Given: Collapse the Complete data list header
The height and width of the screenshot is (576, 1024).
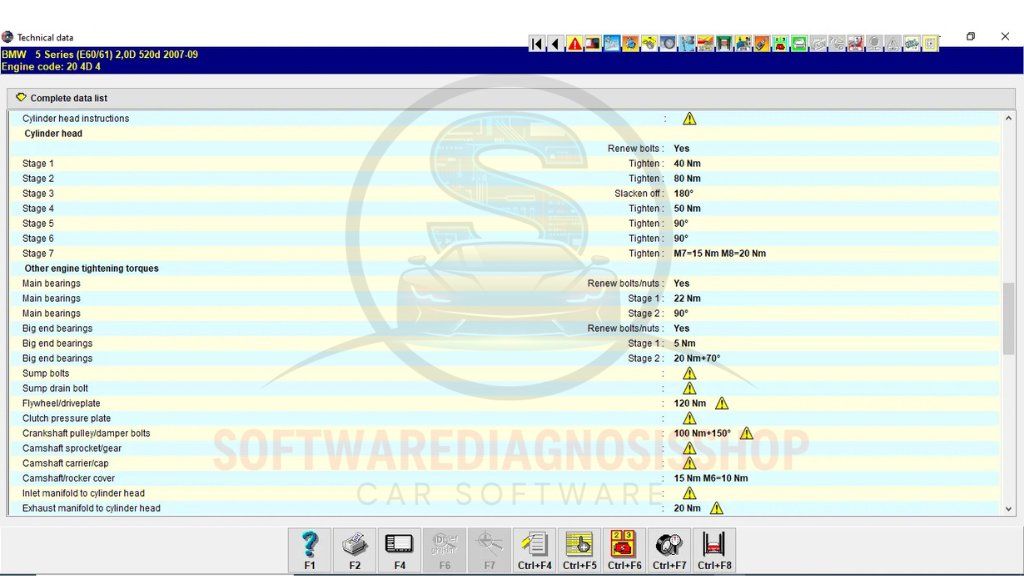Looking at the screenshot, I should pyautogui.click(x=21, y=98).
